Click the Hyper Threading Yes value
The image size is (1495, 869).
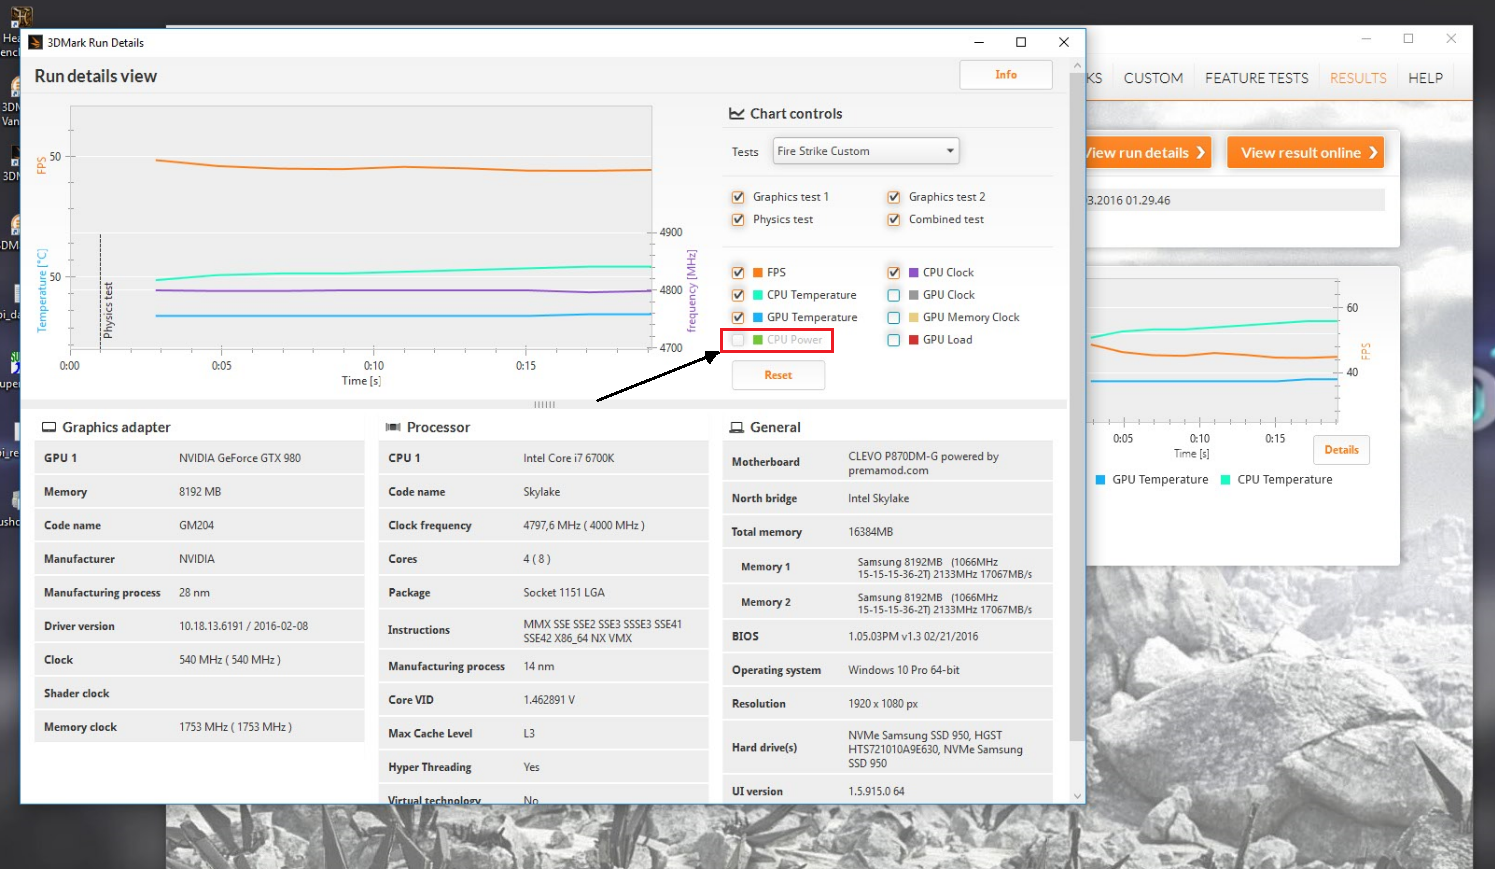click(531, 767)
